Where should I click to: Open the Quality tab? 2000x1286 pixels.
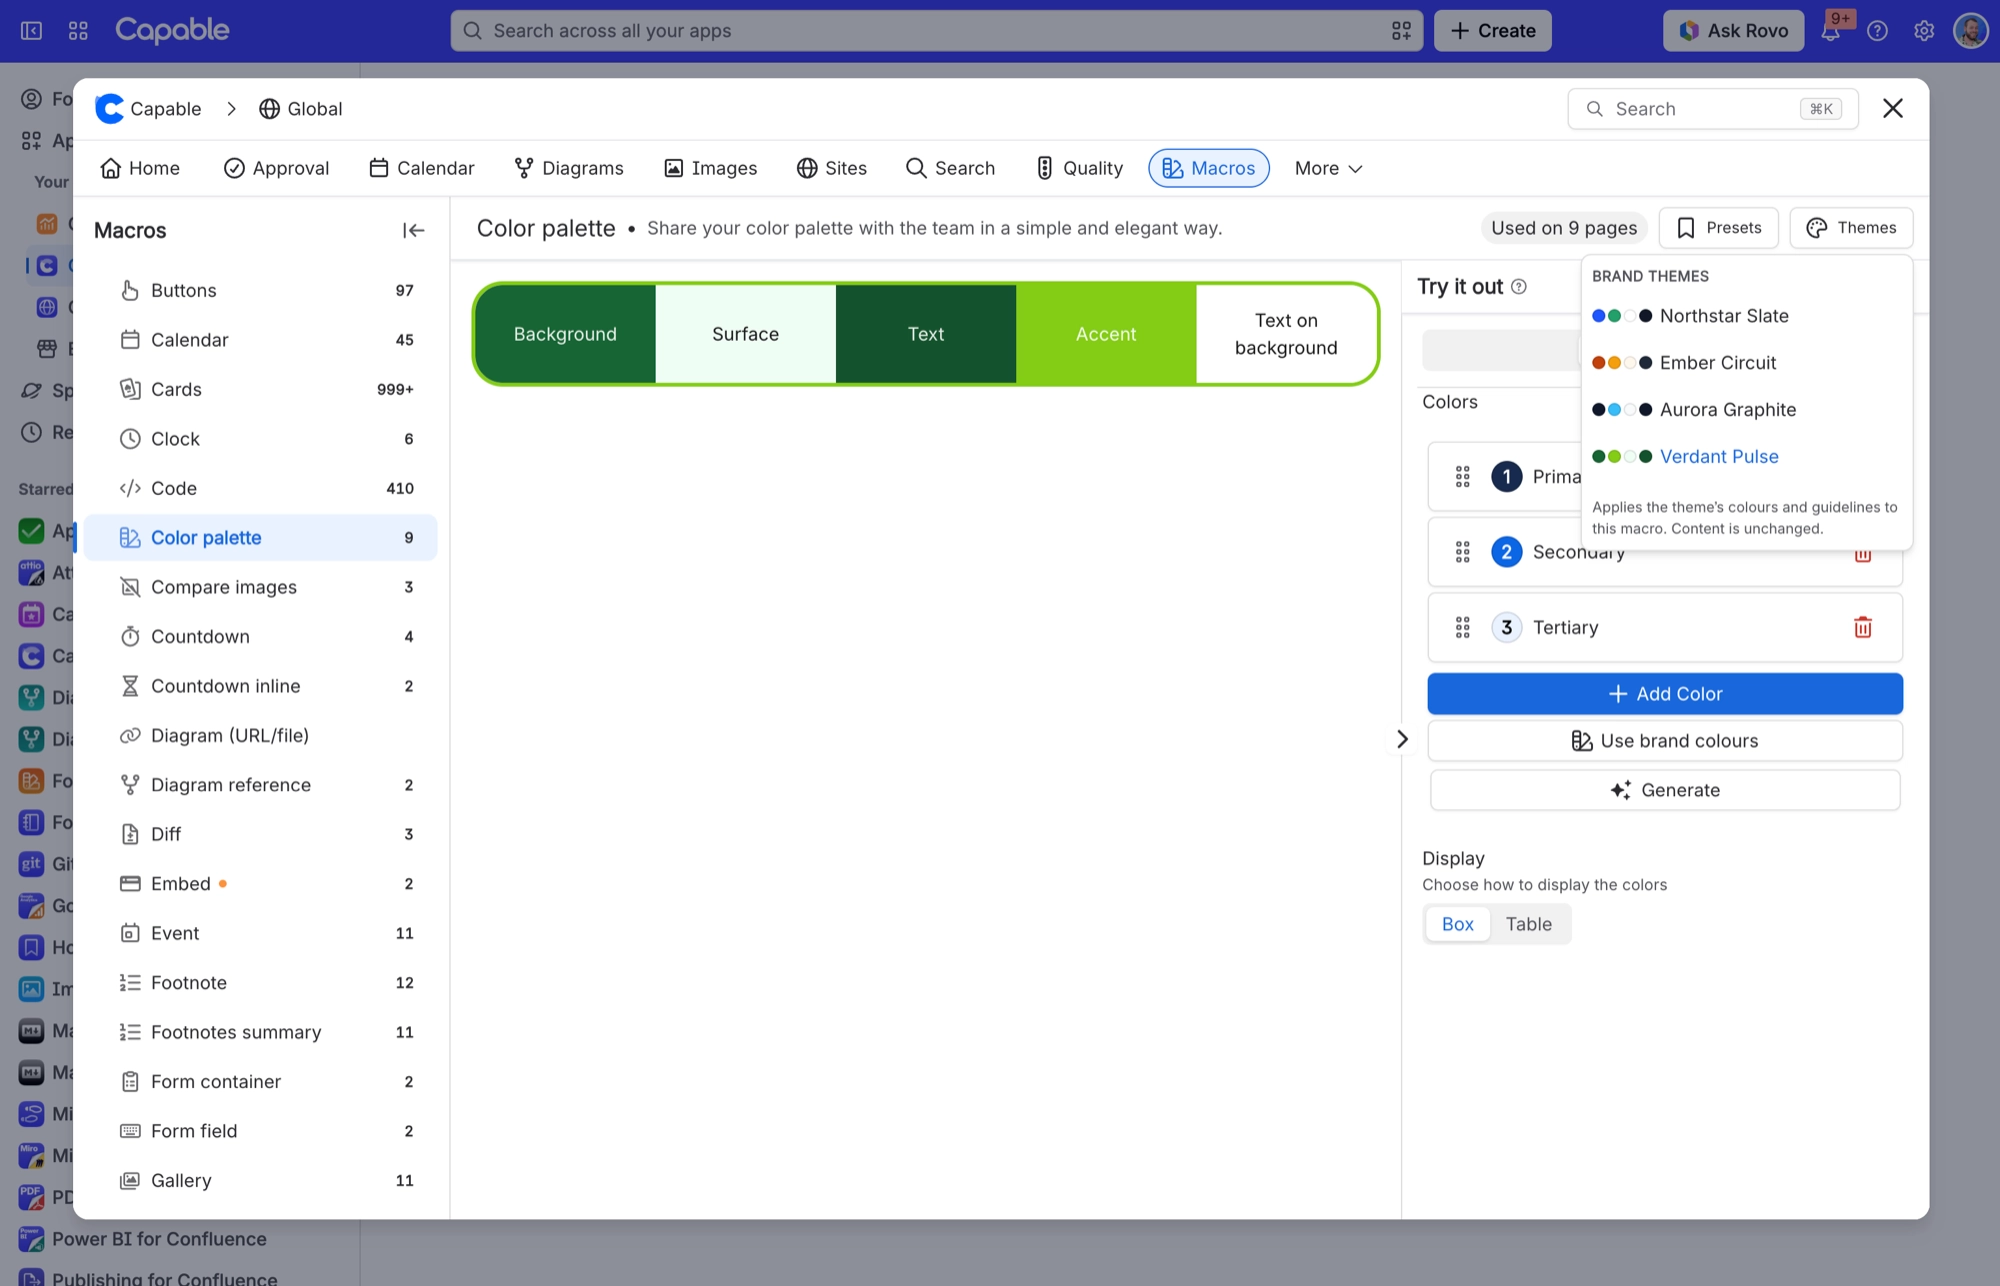point(1079,168)
